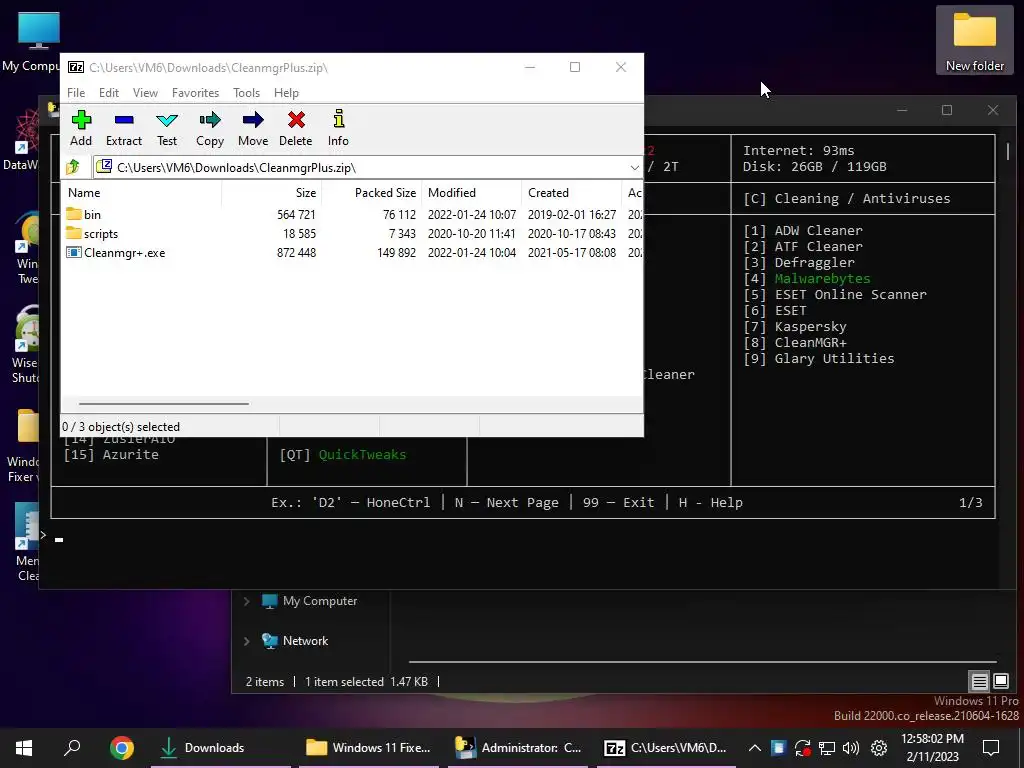Switch Explorer to large icons view
The image size is (1024, 768).
pyautogui.click(x=1000, y=682)
